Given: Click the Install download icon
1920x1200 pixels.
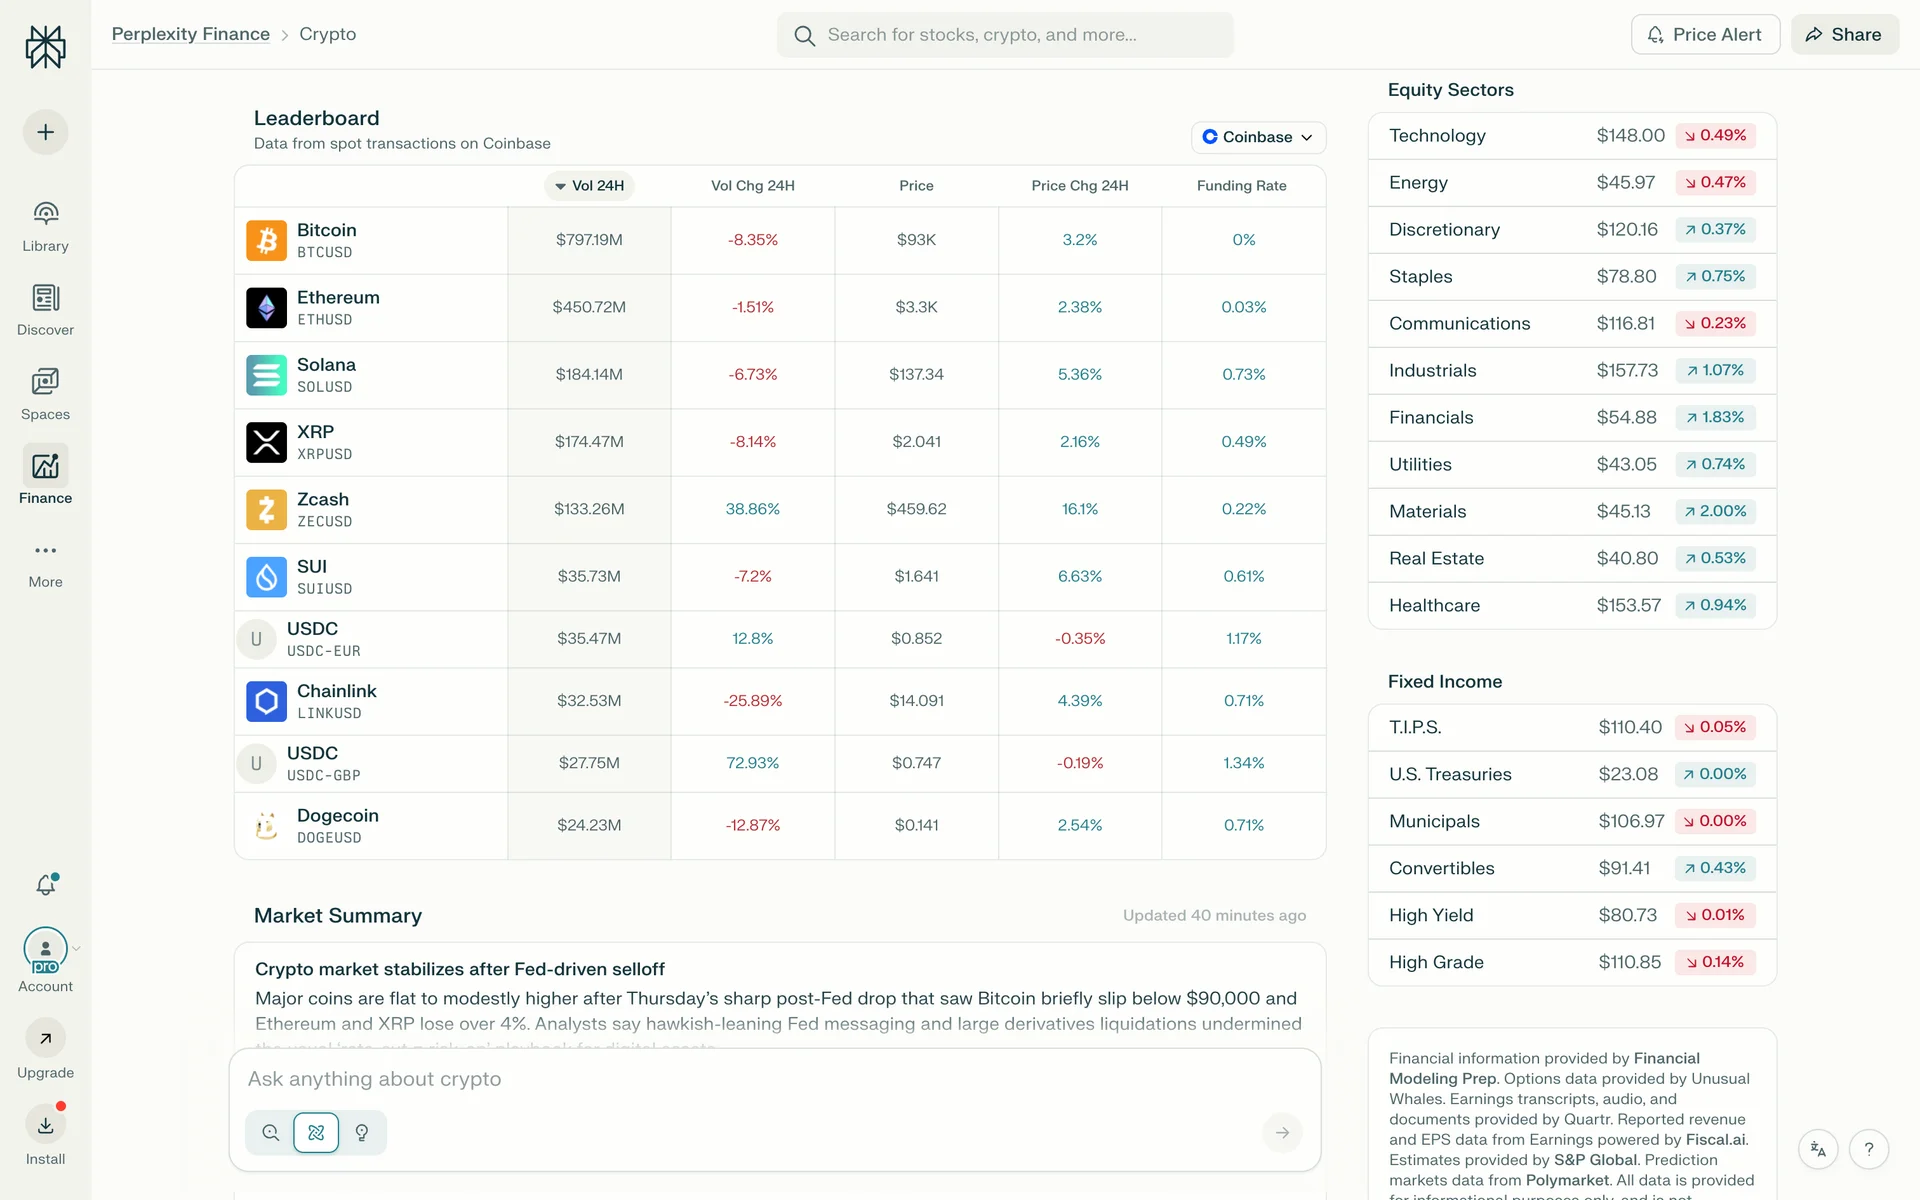Looking at the screenshot, I should (x=45, y=1126).
